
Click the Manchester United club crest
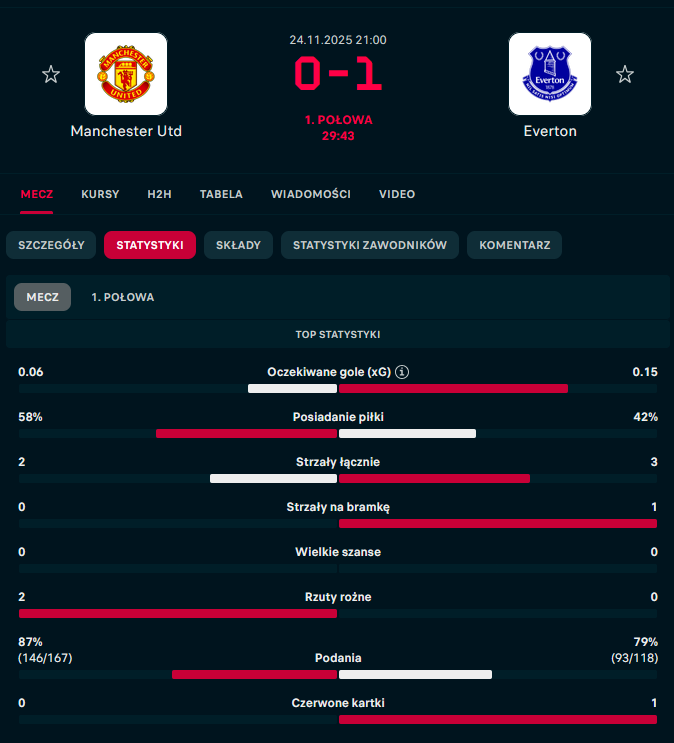pyautogui.click(x=126, y=74)
